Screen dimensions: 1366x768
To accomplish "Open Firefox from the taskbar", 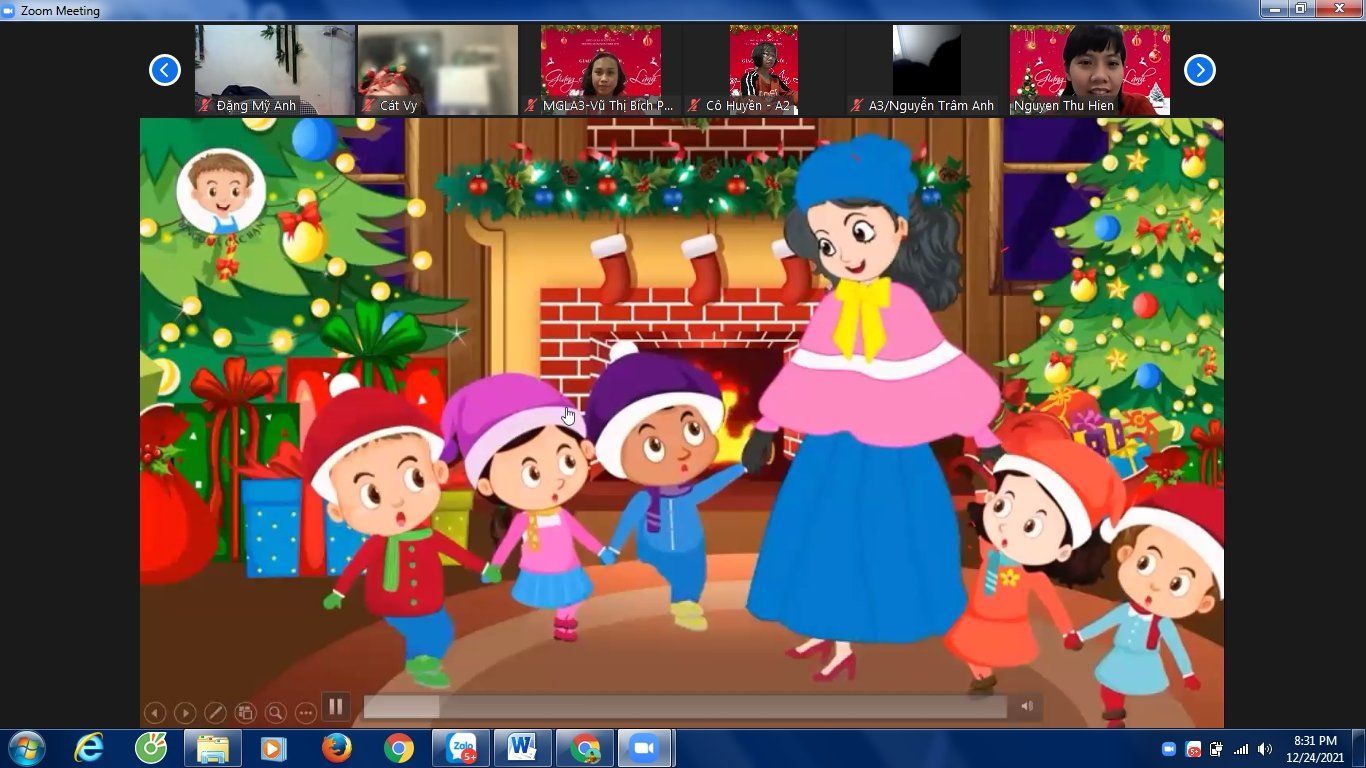I will (x=337, y=748).
